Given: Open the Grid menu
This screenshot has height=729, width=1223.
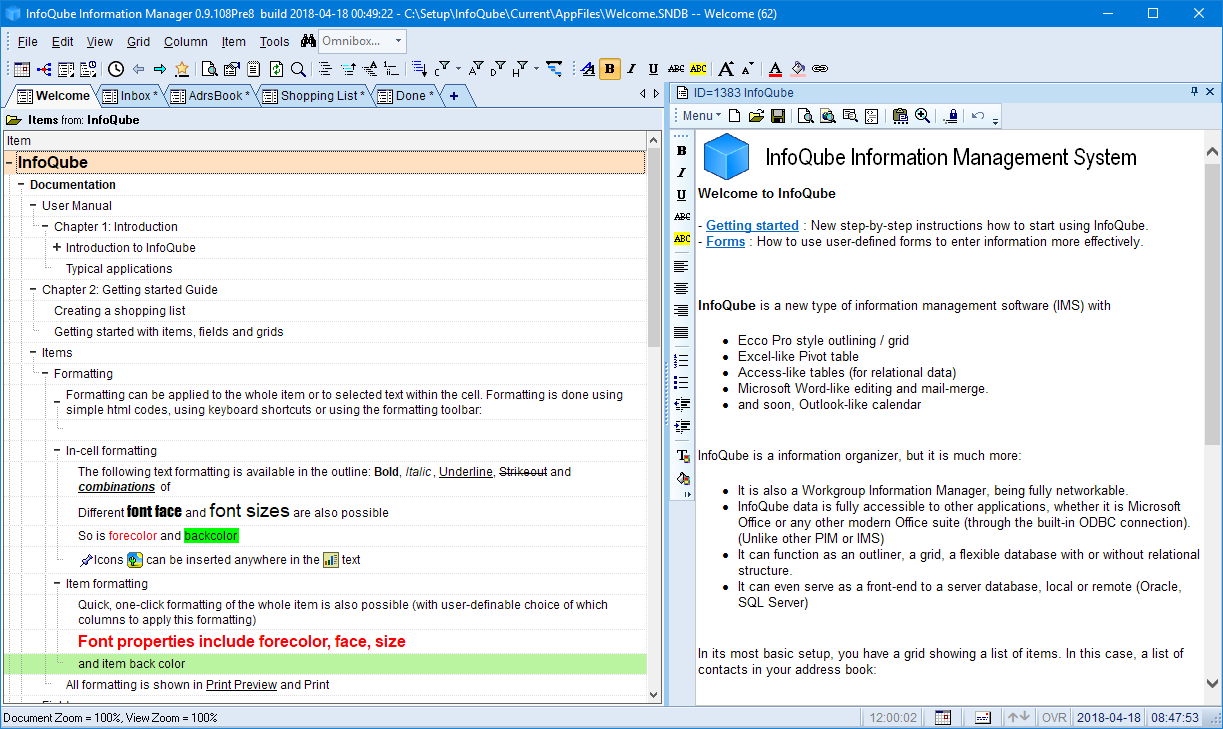Looking at the screenshot, I should coord(138,41).
